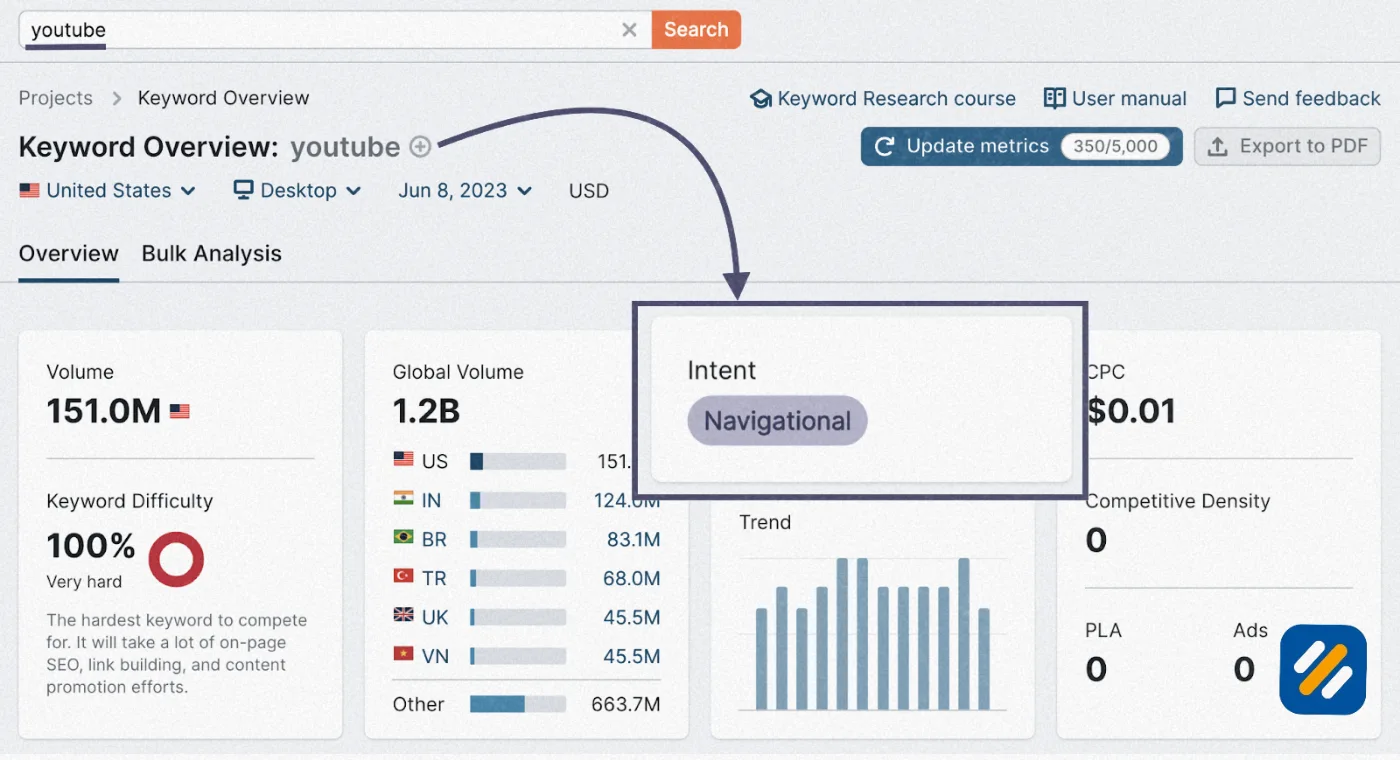Click the open book manual icon
Viewport: 1400px width, 760px height.
coord(1054,98)
